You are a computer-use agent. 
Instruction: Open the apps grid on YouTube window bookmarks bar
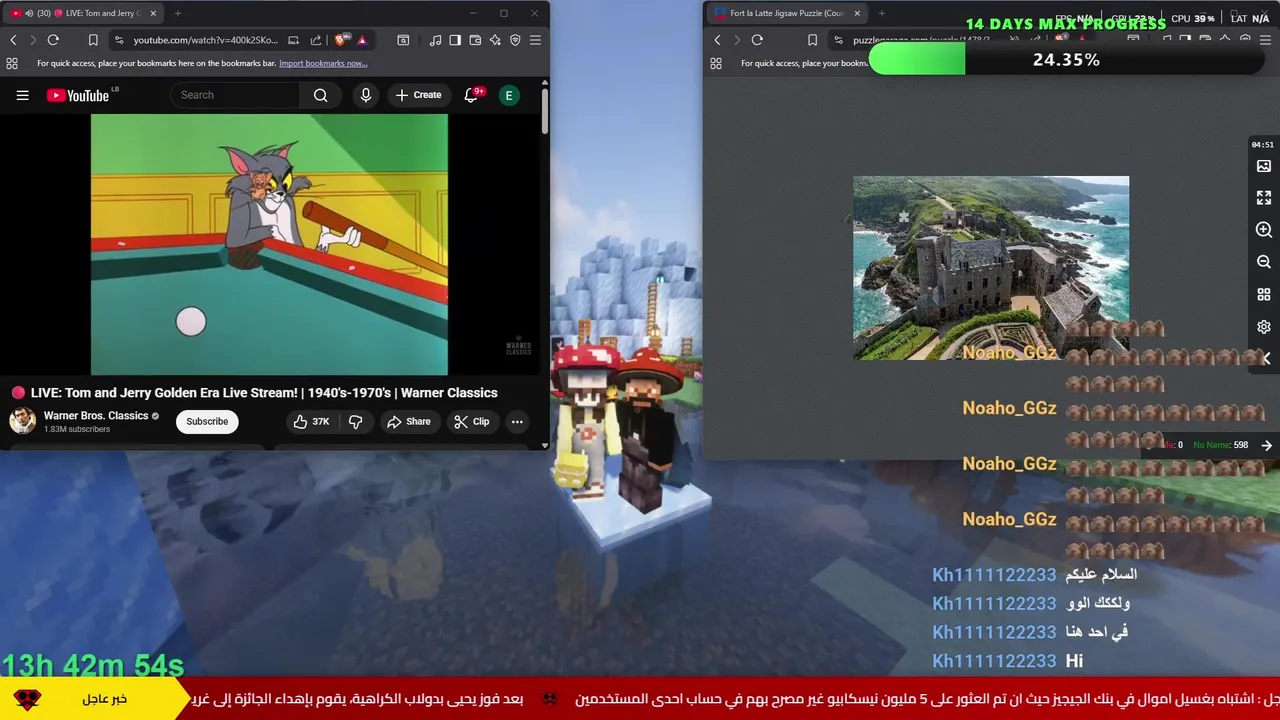coord(12,63)
